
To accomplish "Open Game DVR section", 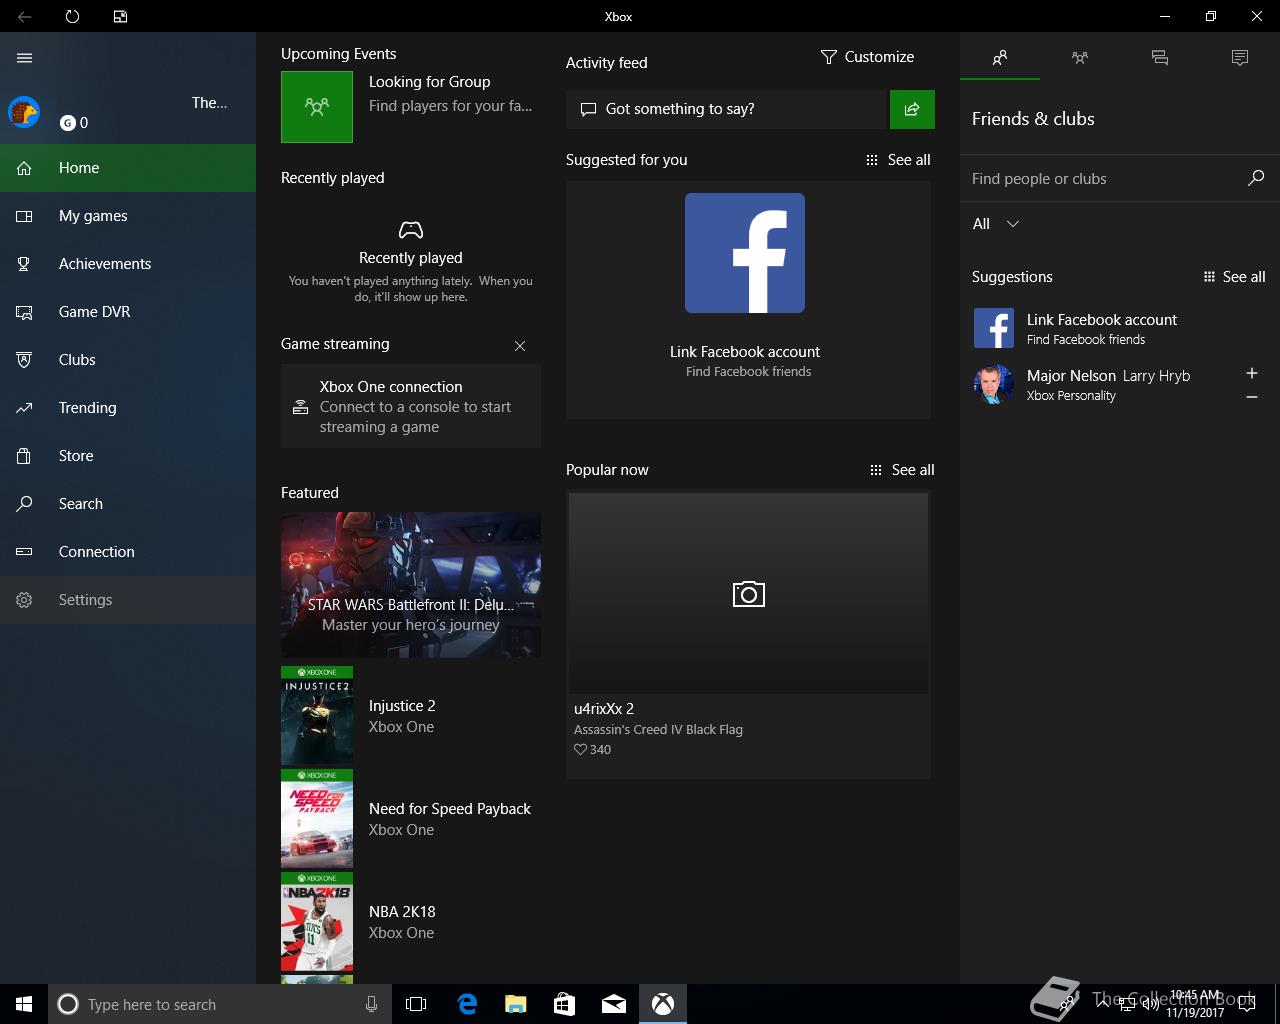I will 128,312.
